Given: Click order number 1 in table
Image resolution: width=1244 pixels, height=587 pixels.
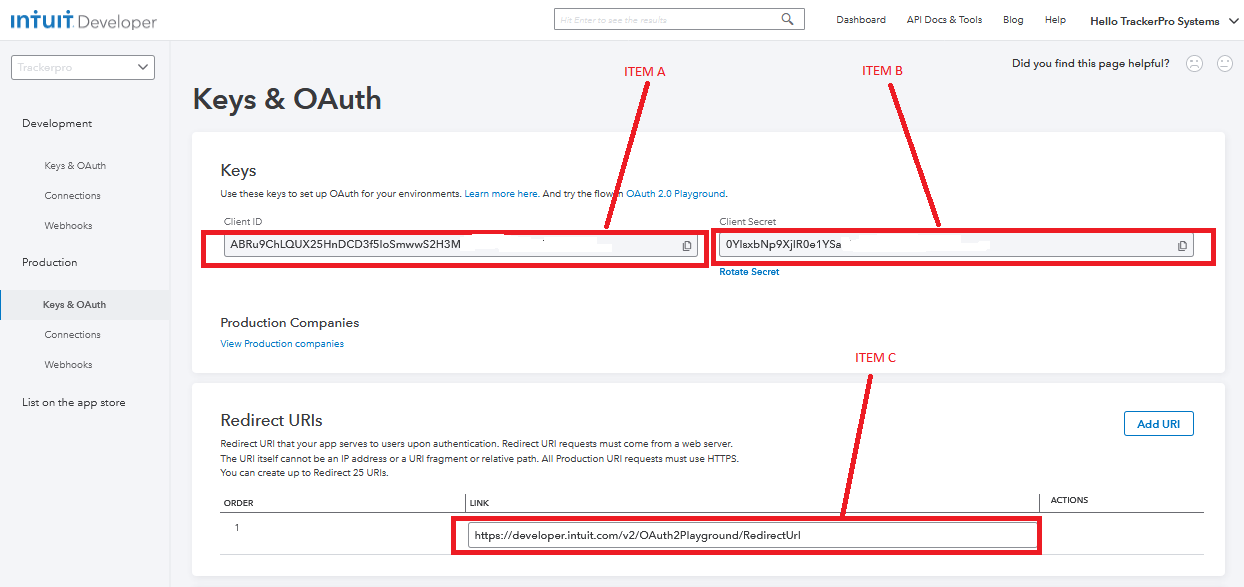Looking at the screenshot, I should tap(237, 527).
